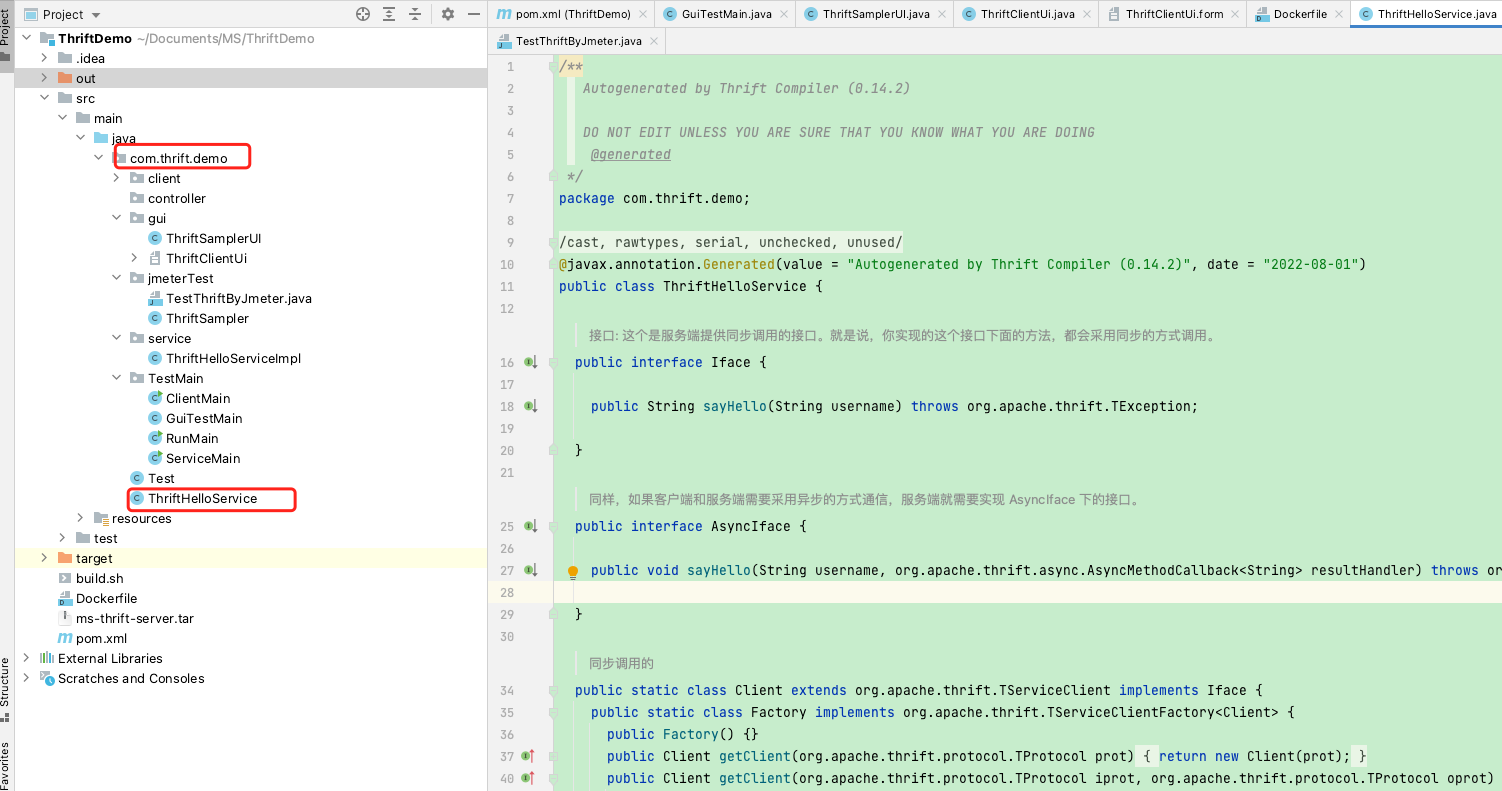
Task: Click implemented gutter icon on line 25
Action: (x=530, y=526)
